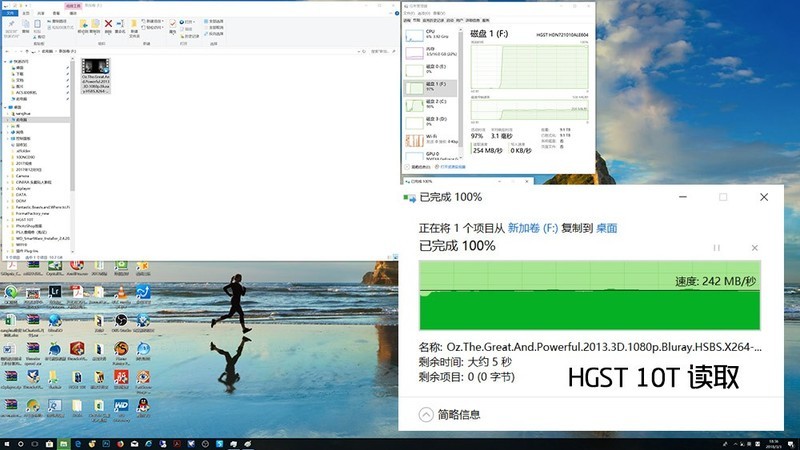Viewport: 800px width, 450px height.
Task: Click the Explorer navigation pane scrollbar
Action: coord(72,125)
